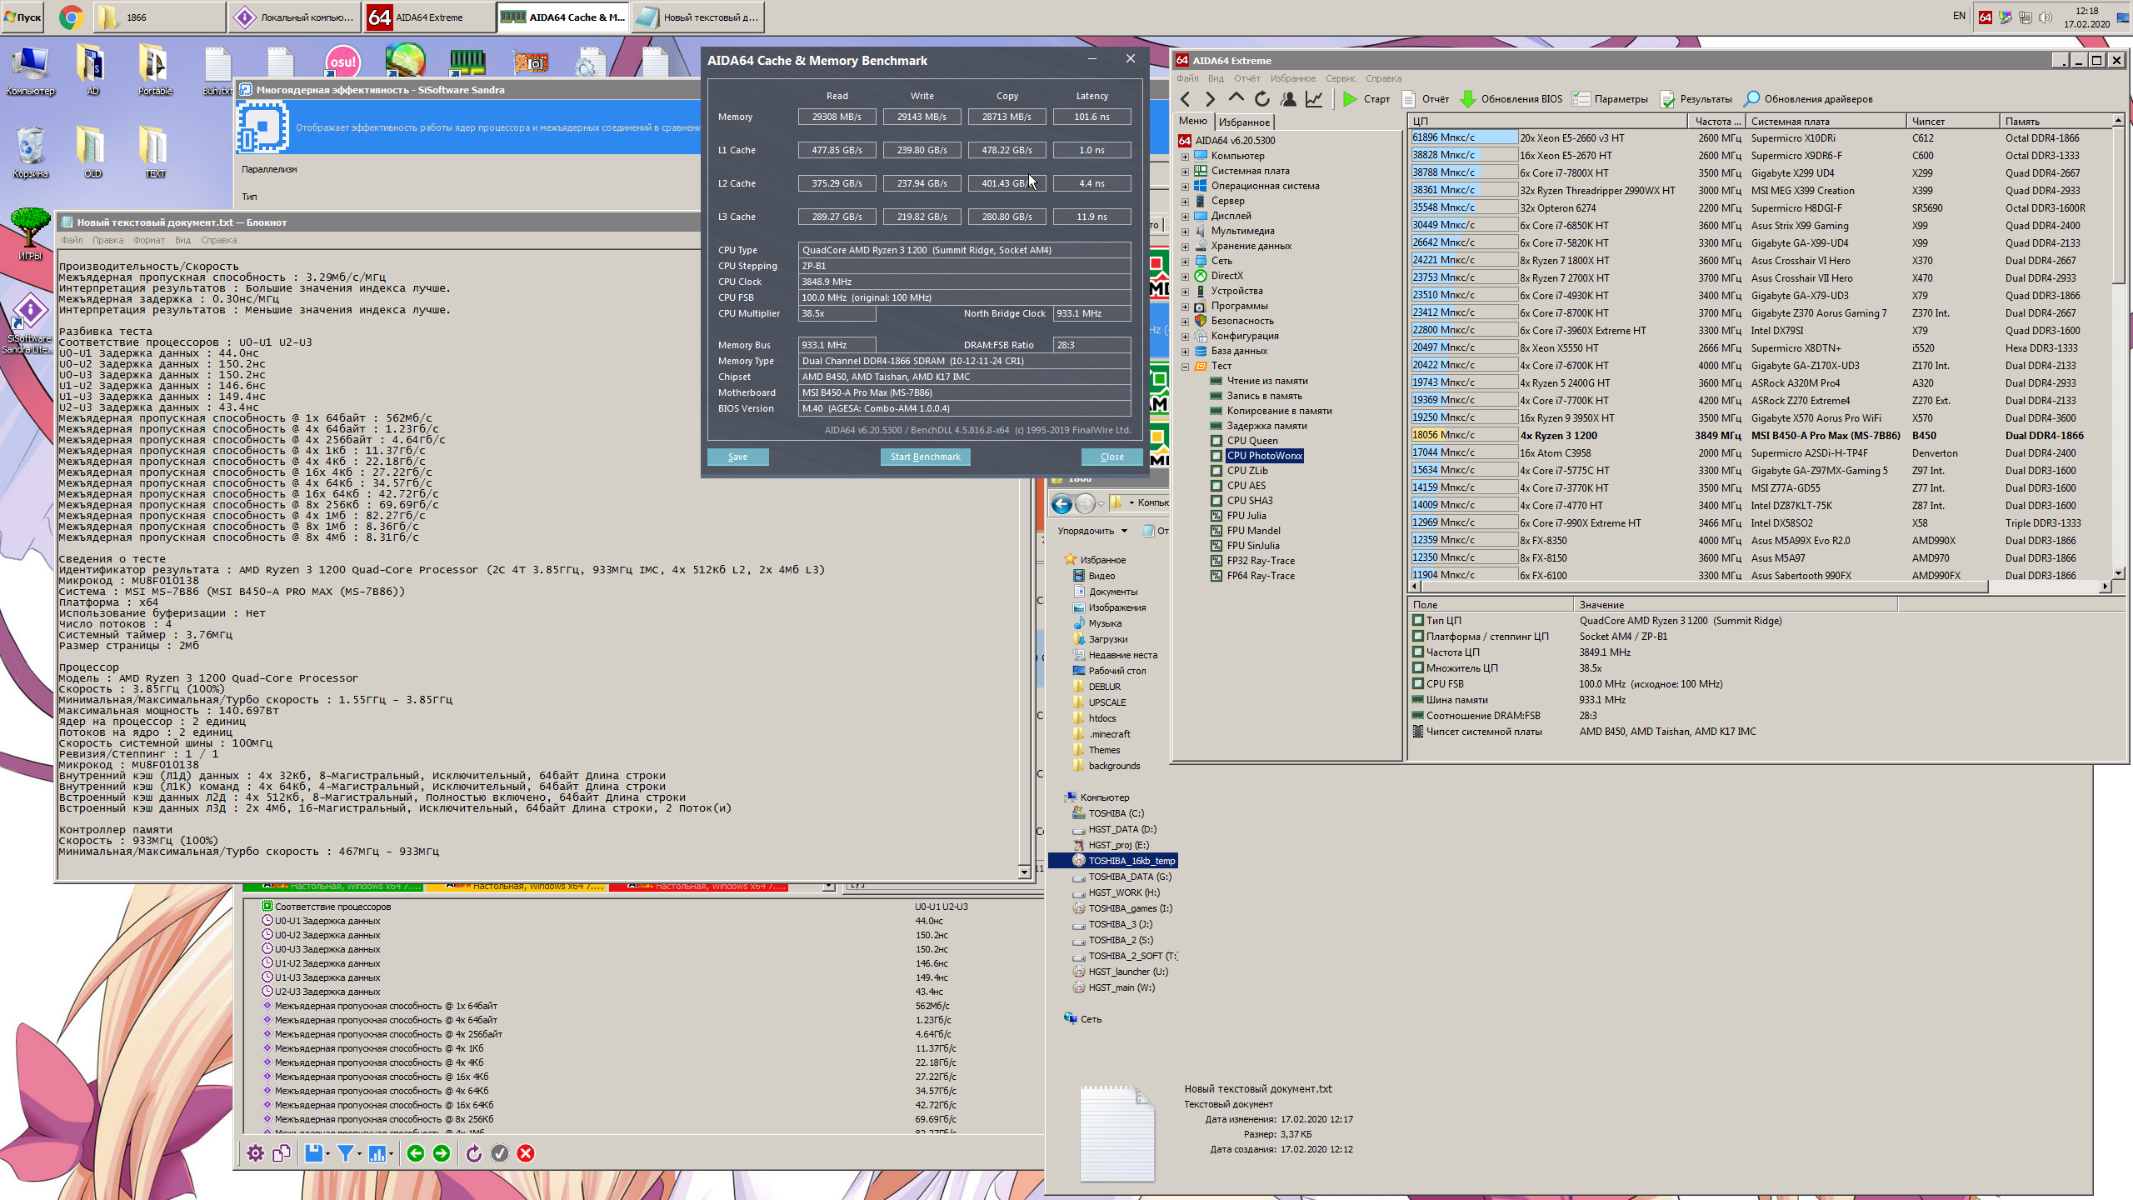Collapse the Тест tree node

coord(1185,366)
